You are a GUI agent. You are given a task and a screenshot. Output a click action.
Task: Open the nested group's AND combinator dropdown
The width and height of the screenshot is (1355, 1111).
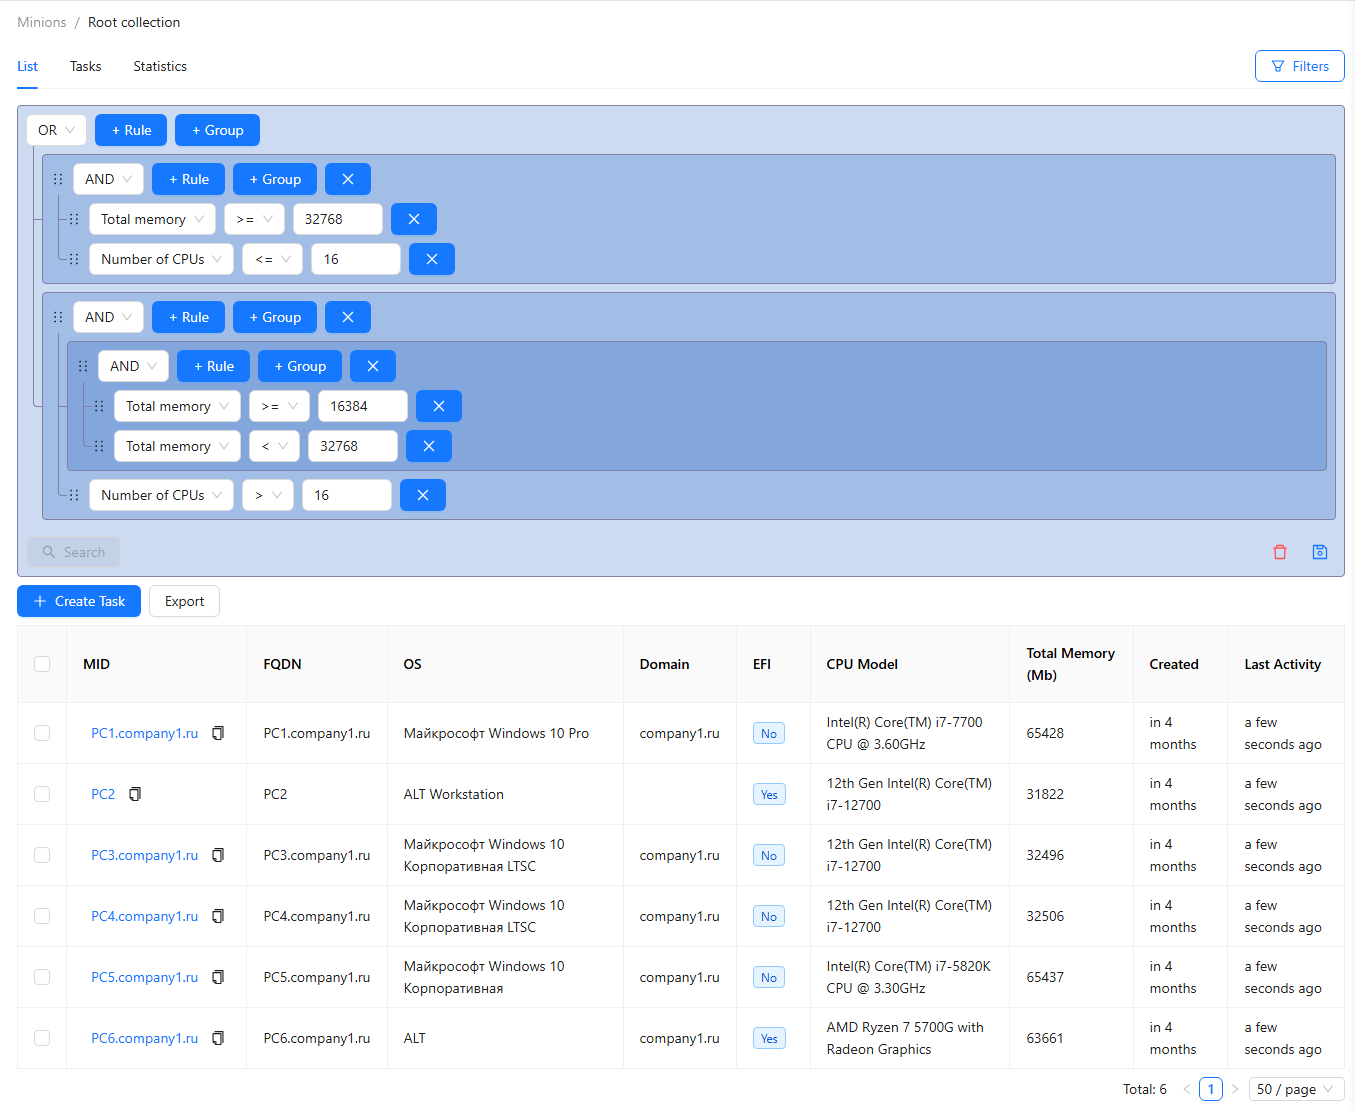pos(133,366)
